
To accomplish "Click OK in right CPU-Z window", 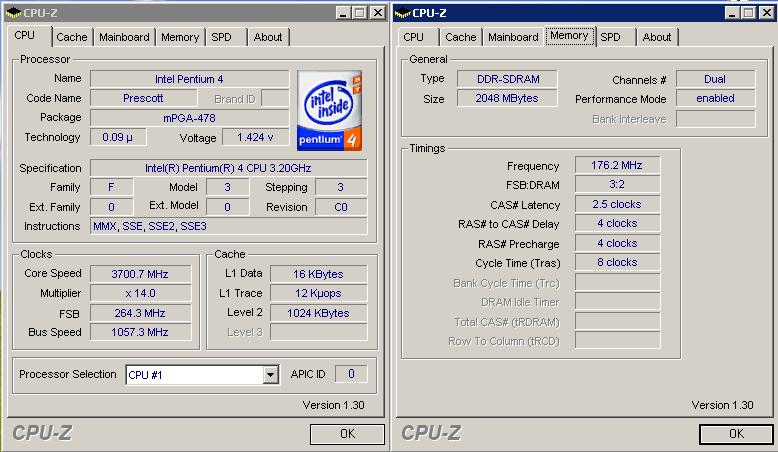I will (x=736, y=434).
